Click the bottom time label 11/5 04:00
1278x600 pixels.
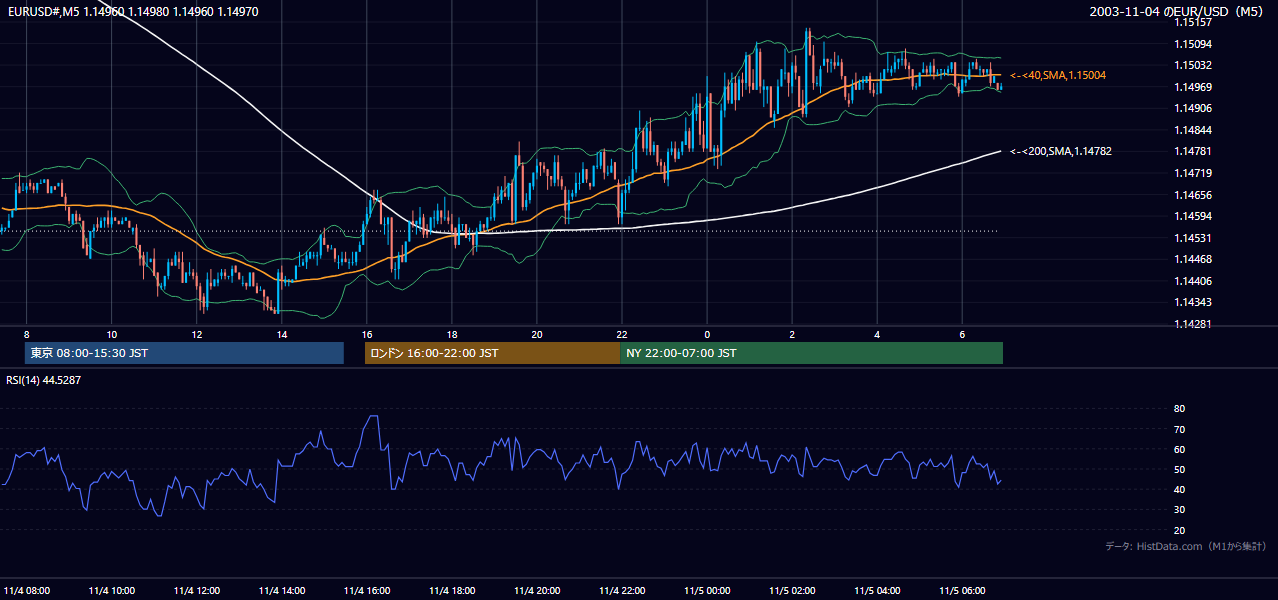[x=877, y=590]
